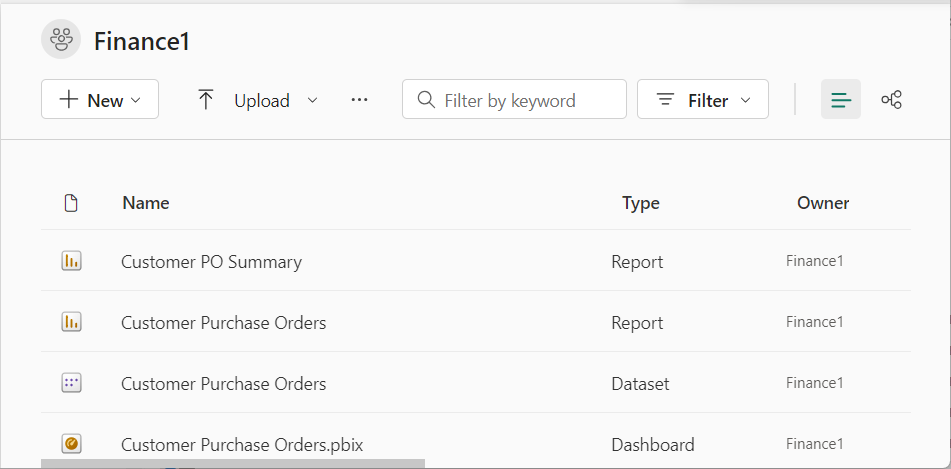The image size is (951, 469).
Task: Click the file type column header icon
Action: tap(71, 203)
